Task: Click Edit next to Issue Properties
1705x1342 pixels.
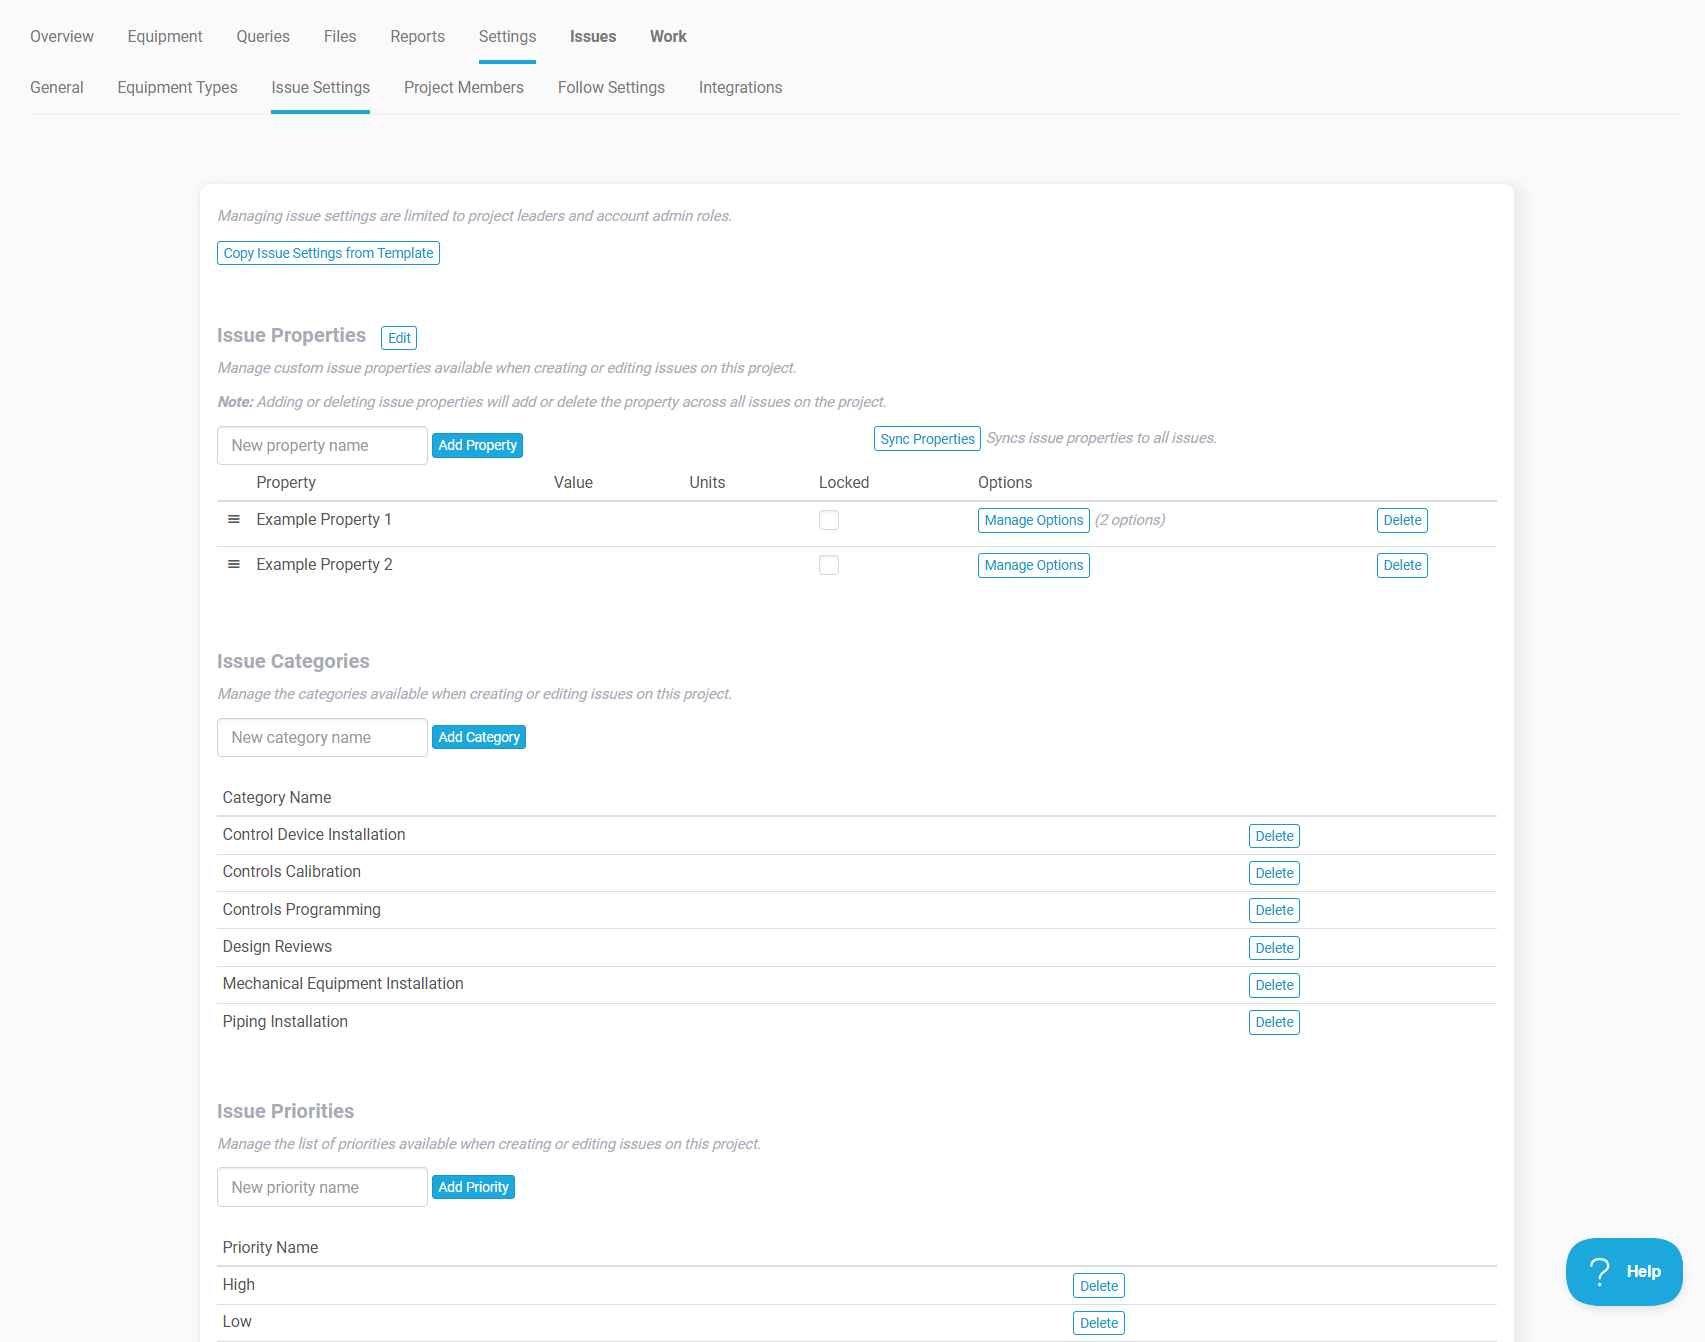Action: coord(399,338)
